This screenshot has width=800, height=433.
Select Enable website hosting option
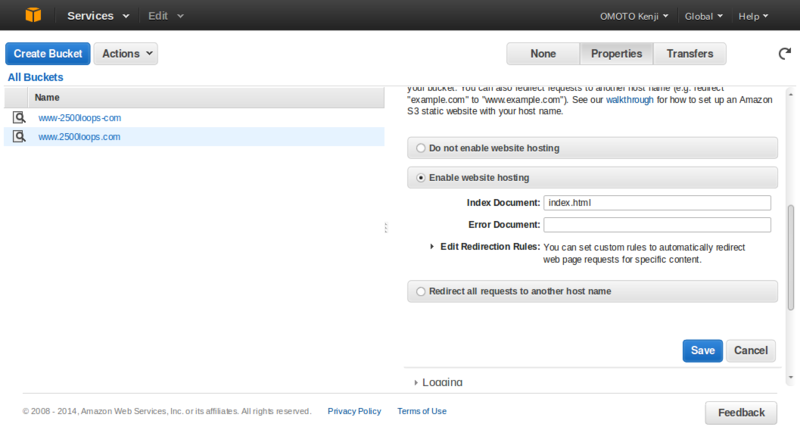pyautogui.click(x=420, y=177)
